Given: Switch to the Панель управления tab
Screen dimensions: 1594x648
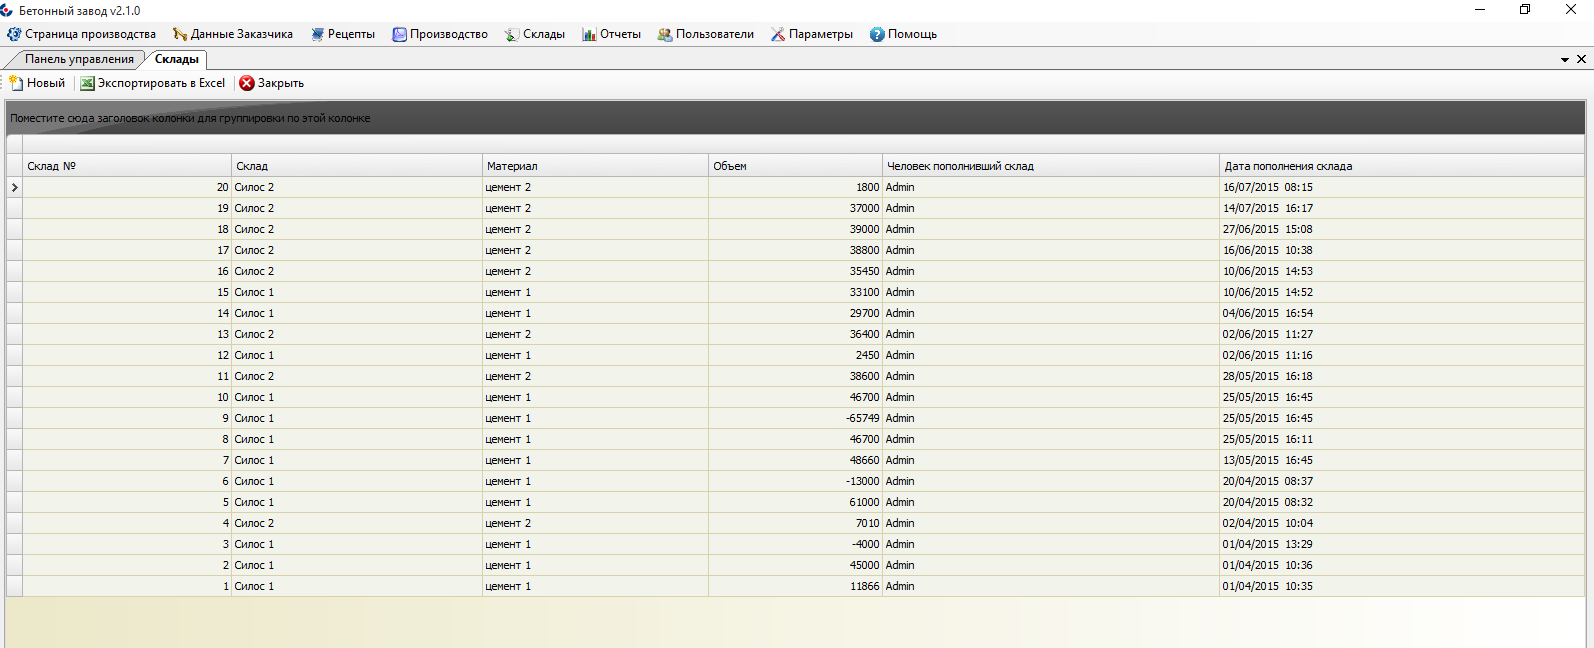Looking at the screenshot, I should tap(79, 59).
